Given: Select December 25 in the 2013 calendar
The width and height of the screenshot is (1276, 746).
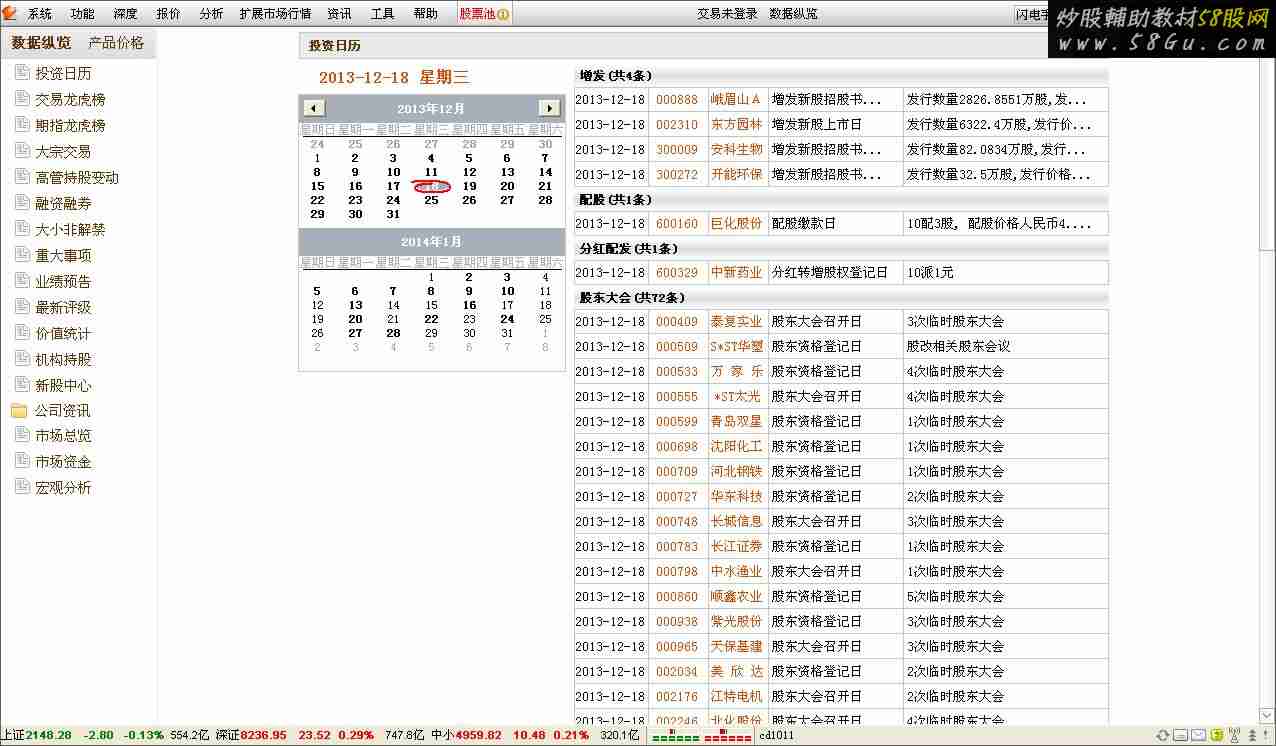Looking at the screenshot, I should (431, 200).
